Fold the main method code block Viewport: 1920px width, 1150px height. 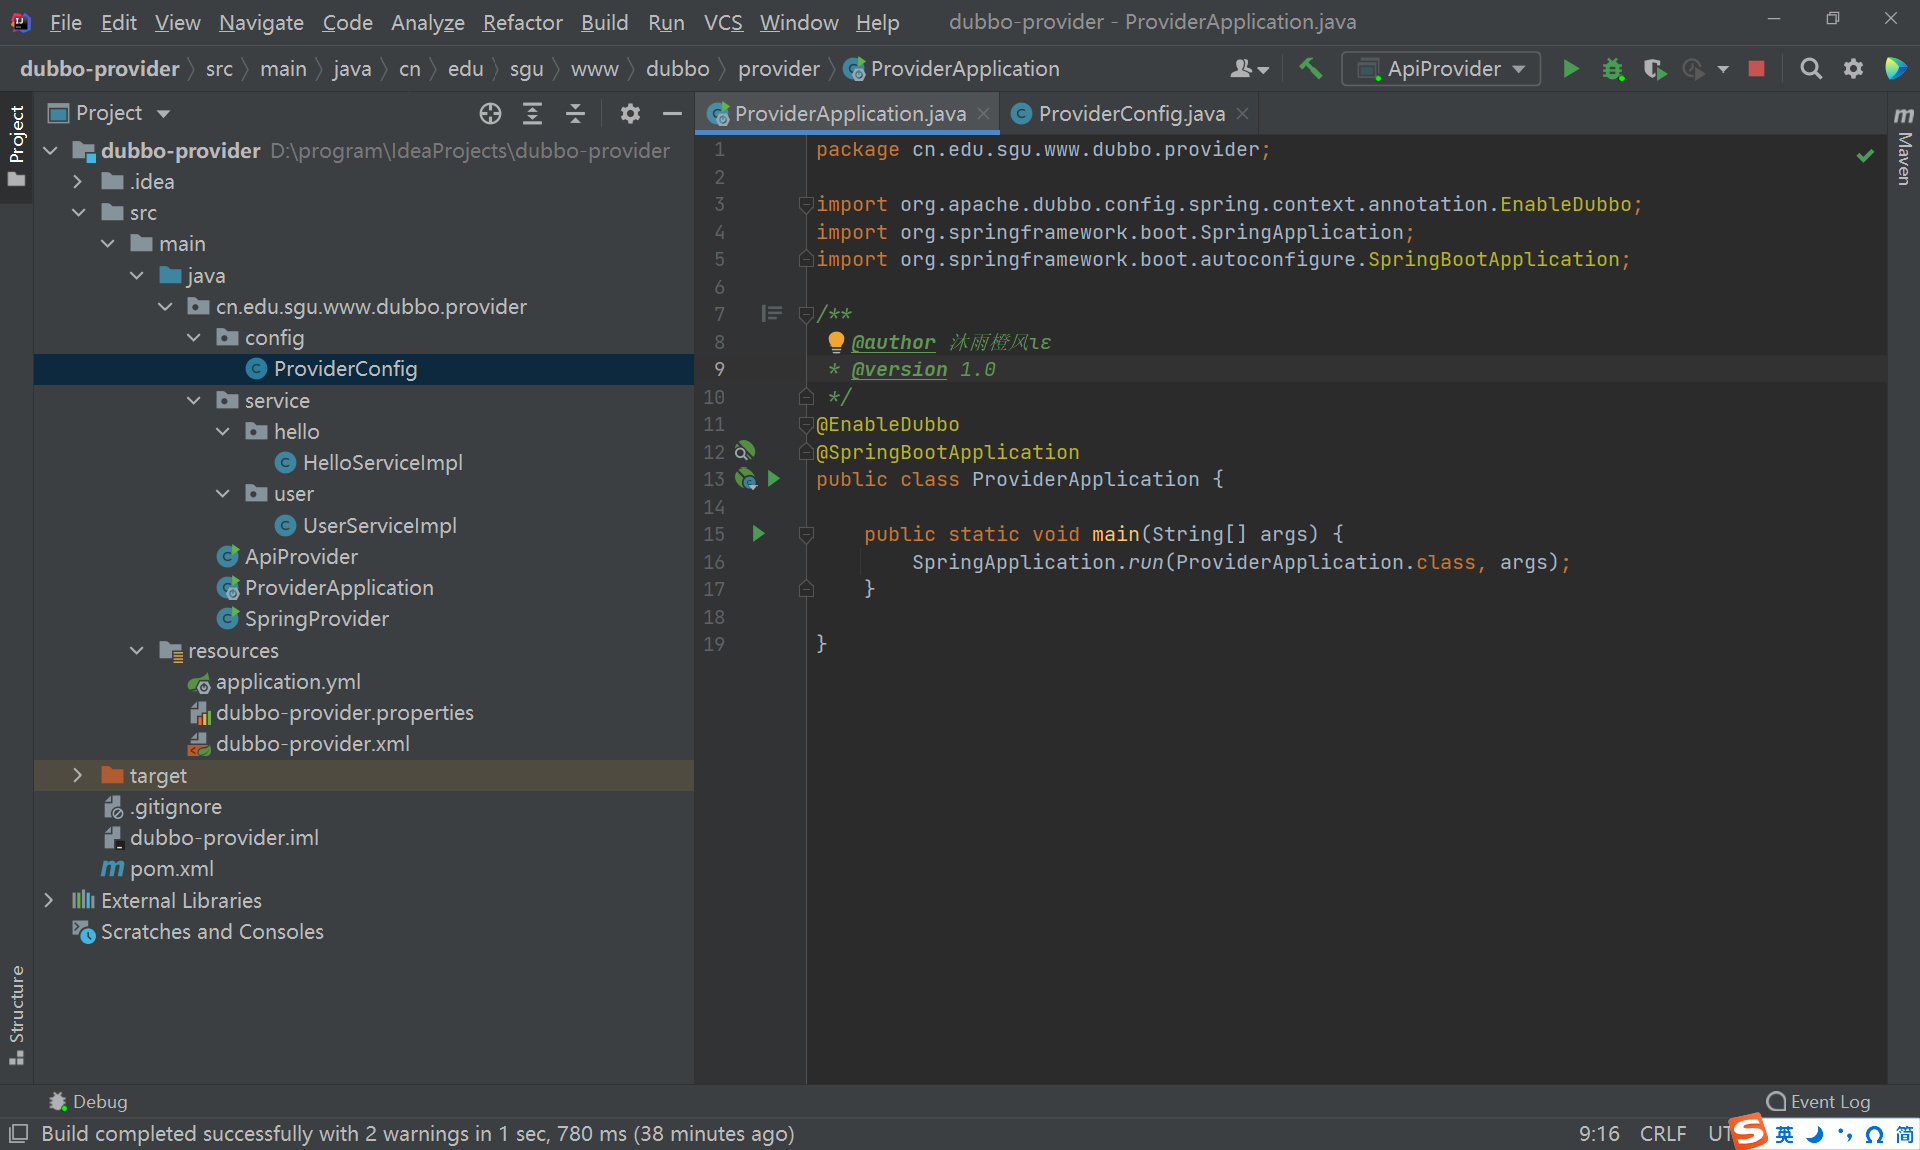point(806,534)
